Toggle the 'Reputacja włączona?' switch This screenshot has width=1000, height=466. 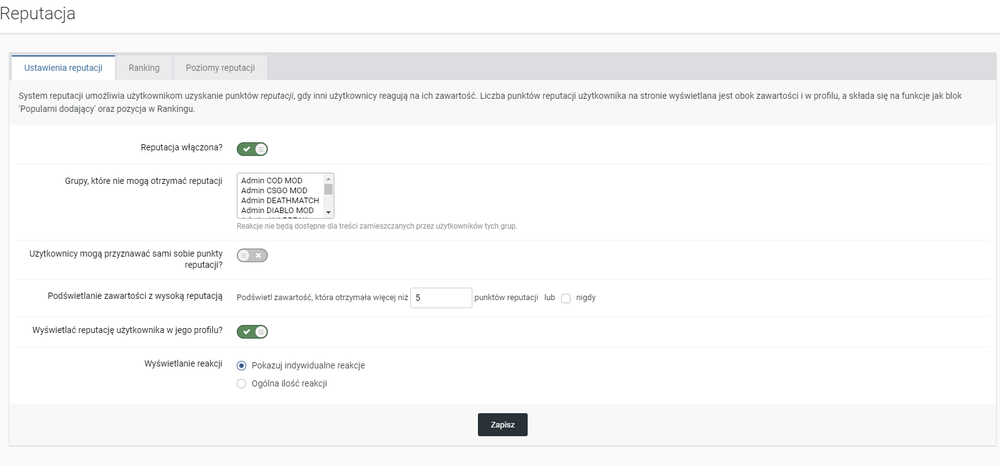click(252, 149)
